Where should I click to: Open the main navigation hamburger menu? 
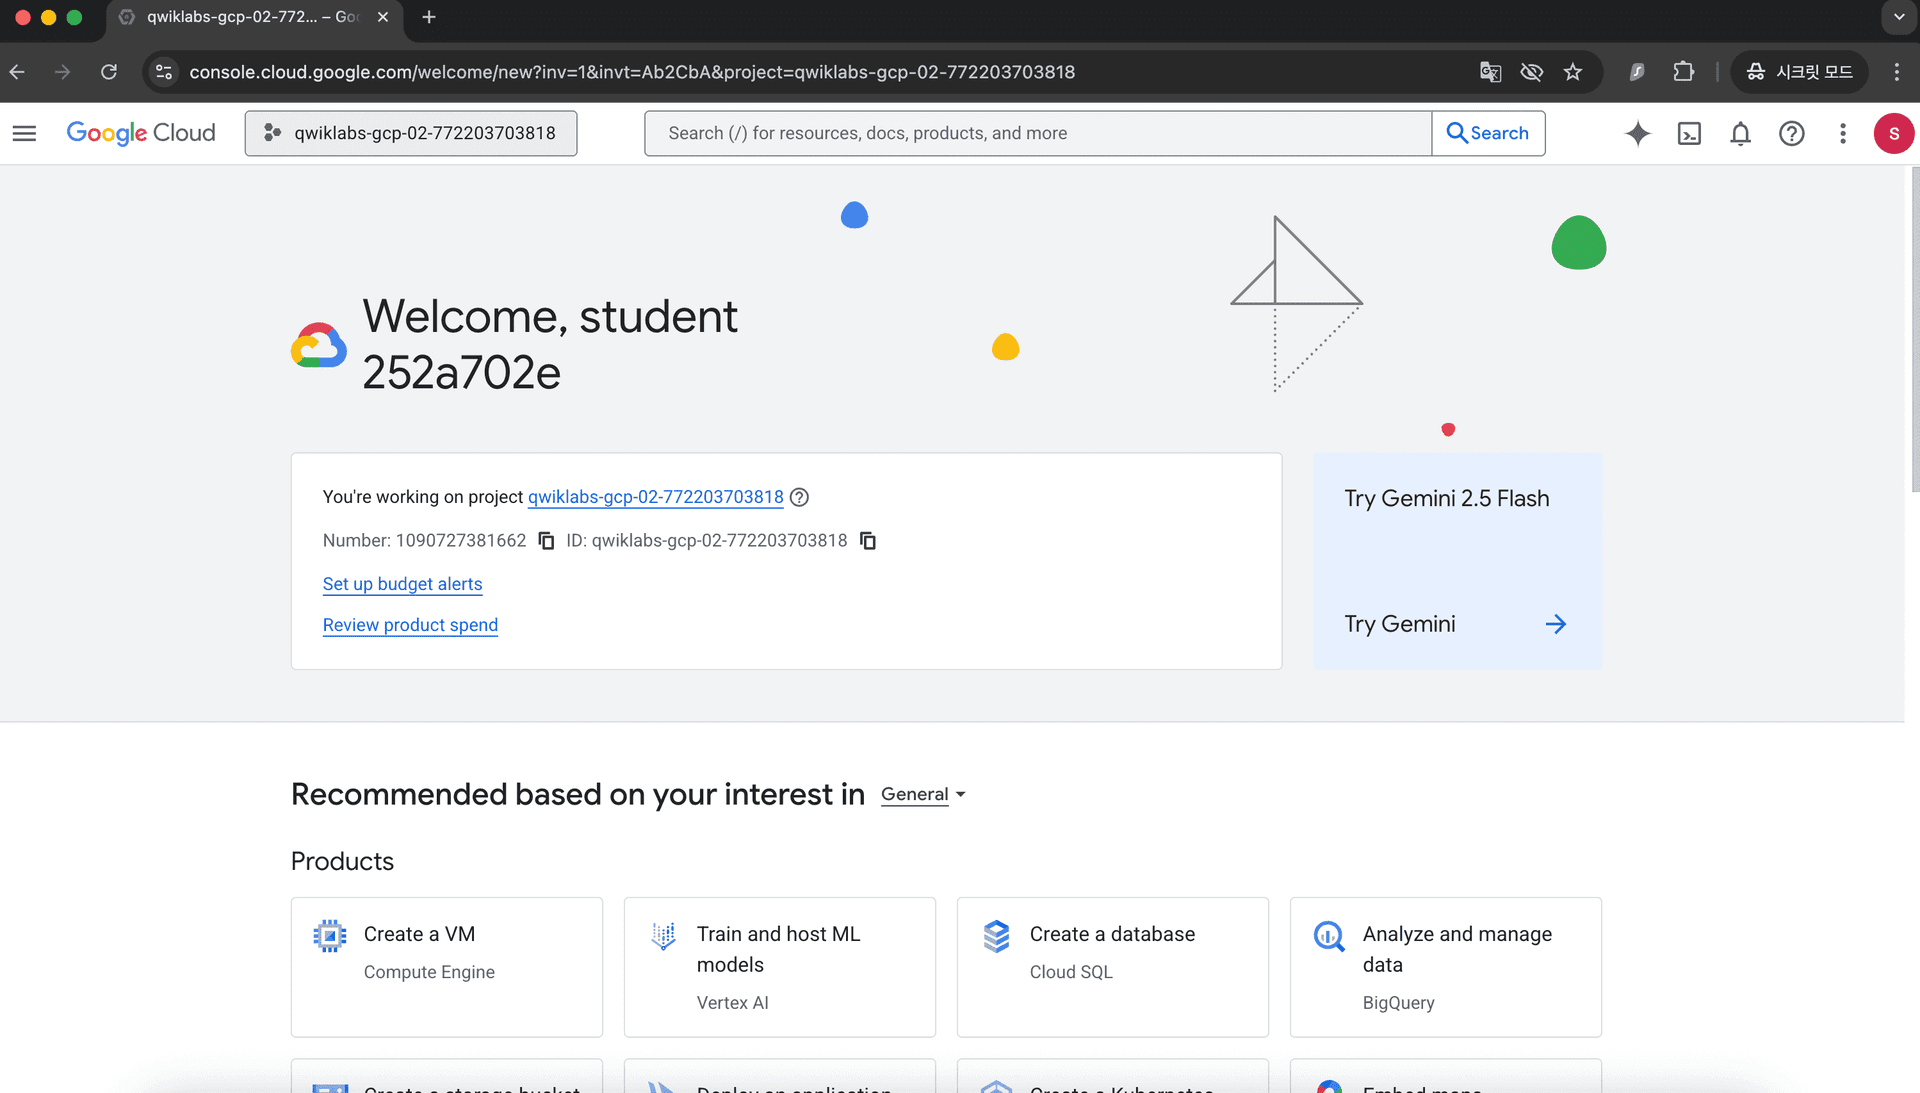click(24, 133)
